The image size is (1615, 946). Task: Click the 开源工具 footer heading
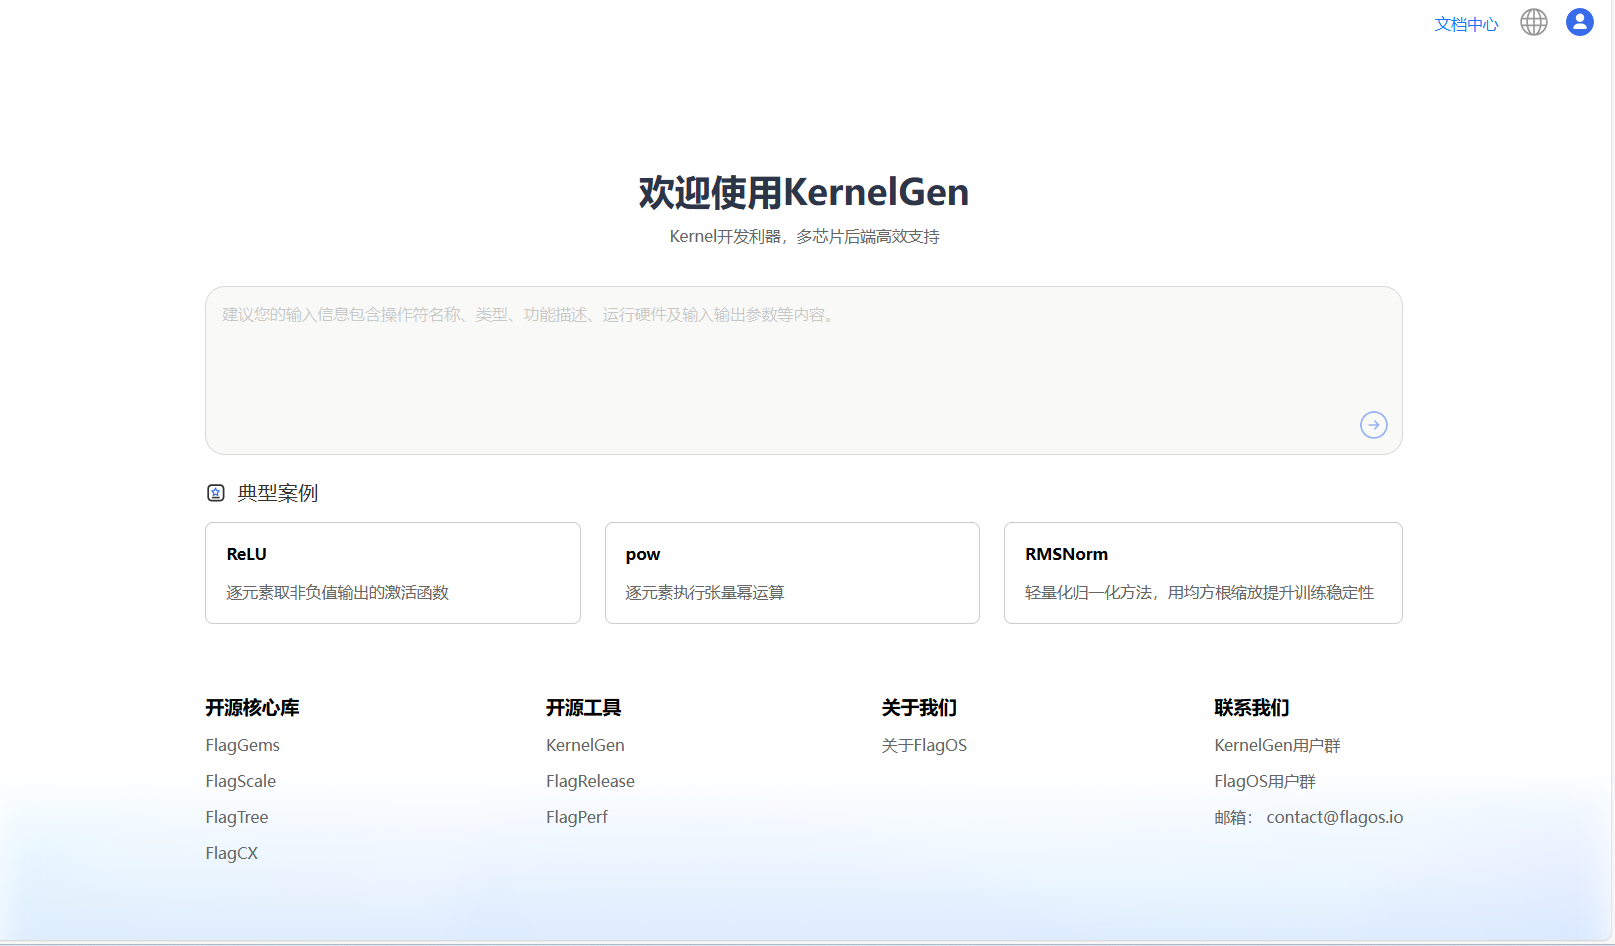pos(584,708)
